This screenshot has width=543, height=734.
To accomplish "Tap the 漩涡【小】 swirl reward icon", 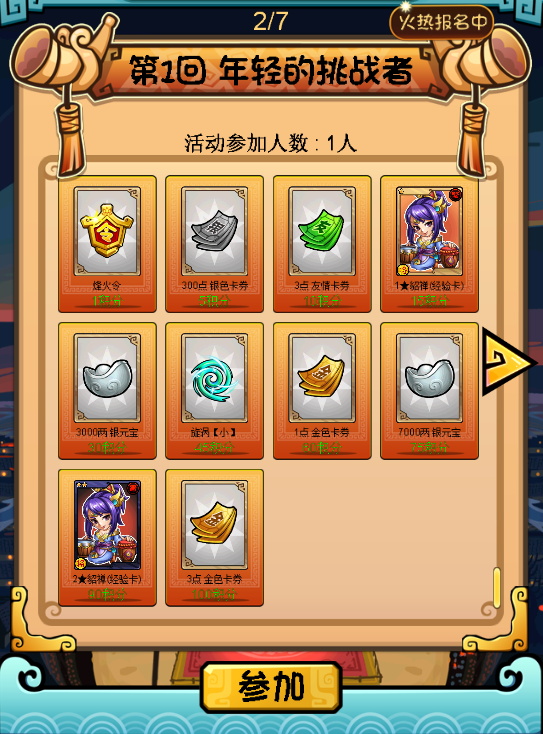I will click(214, 378).
